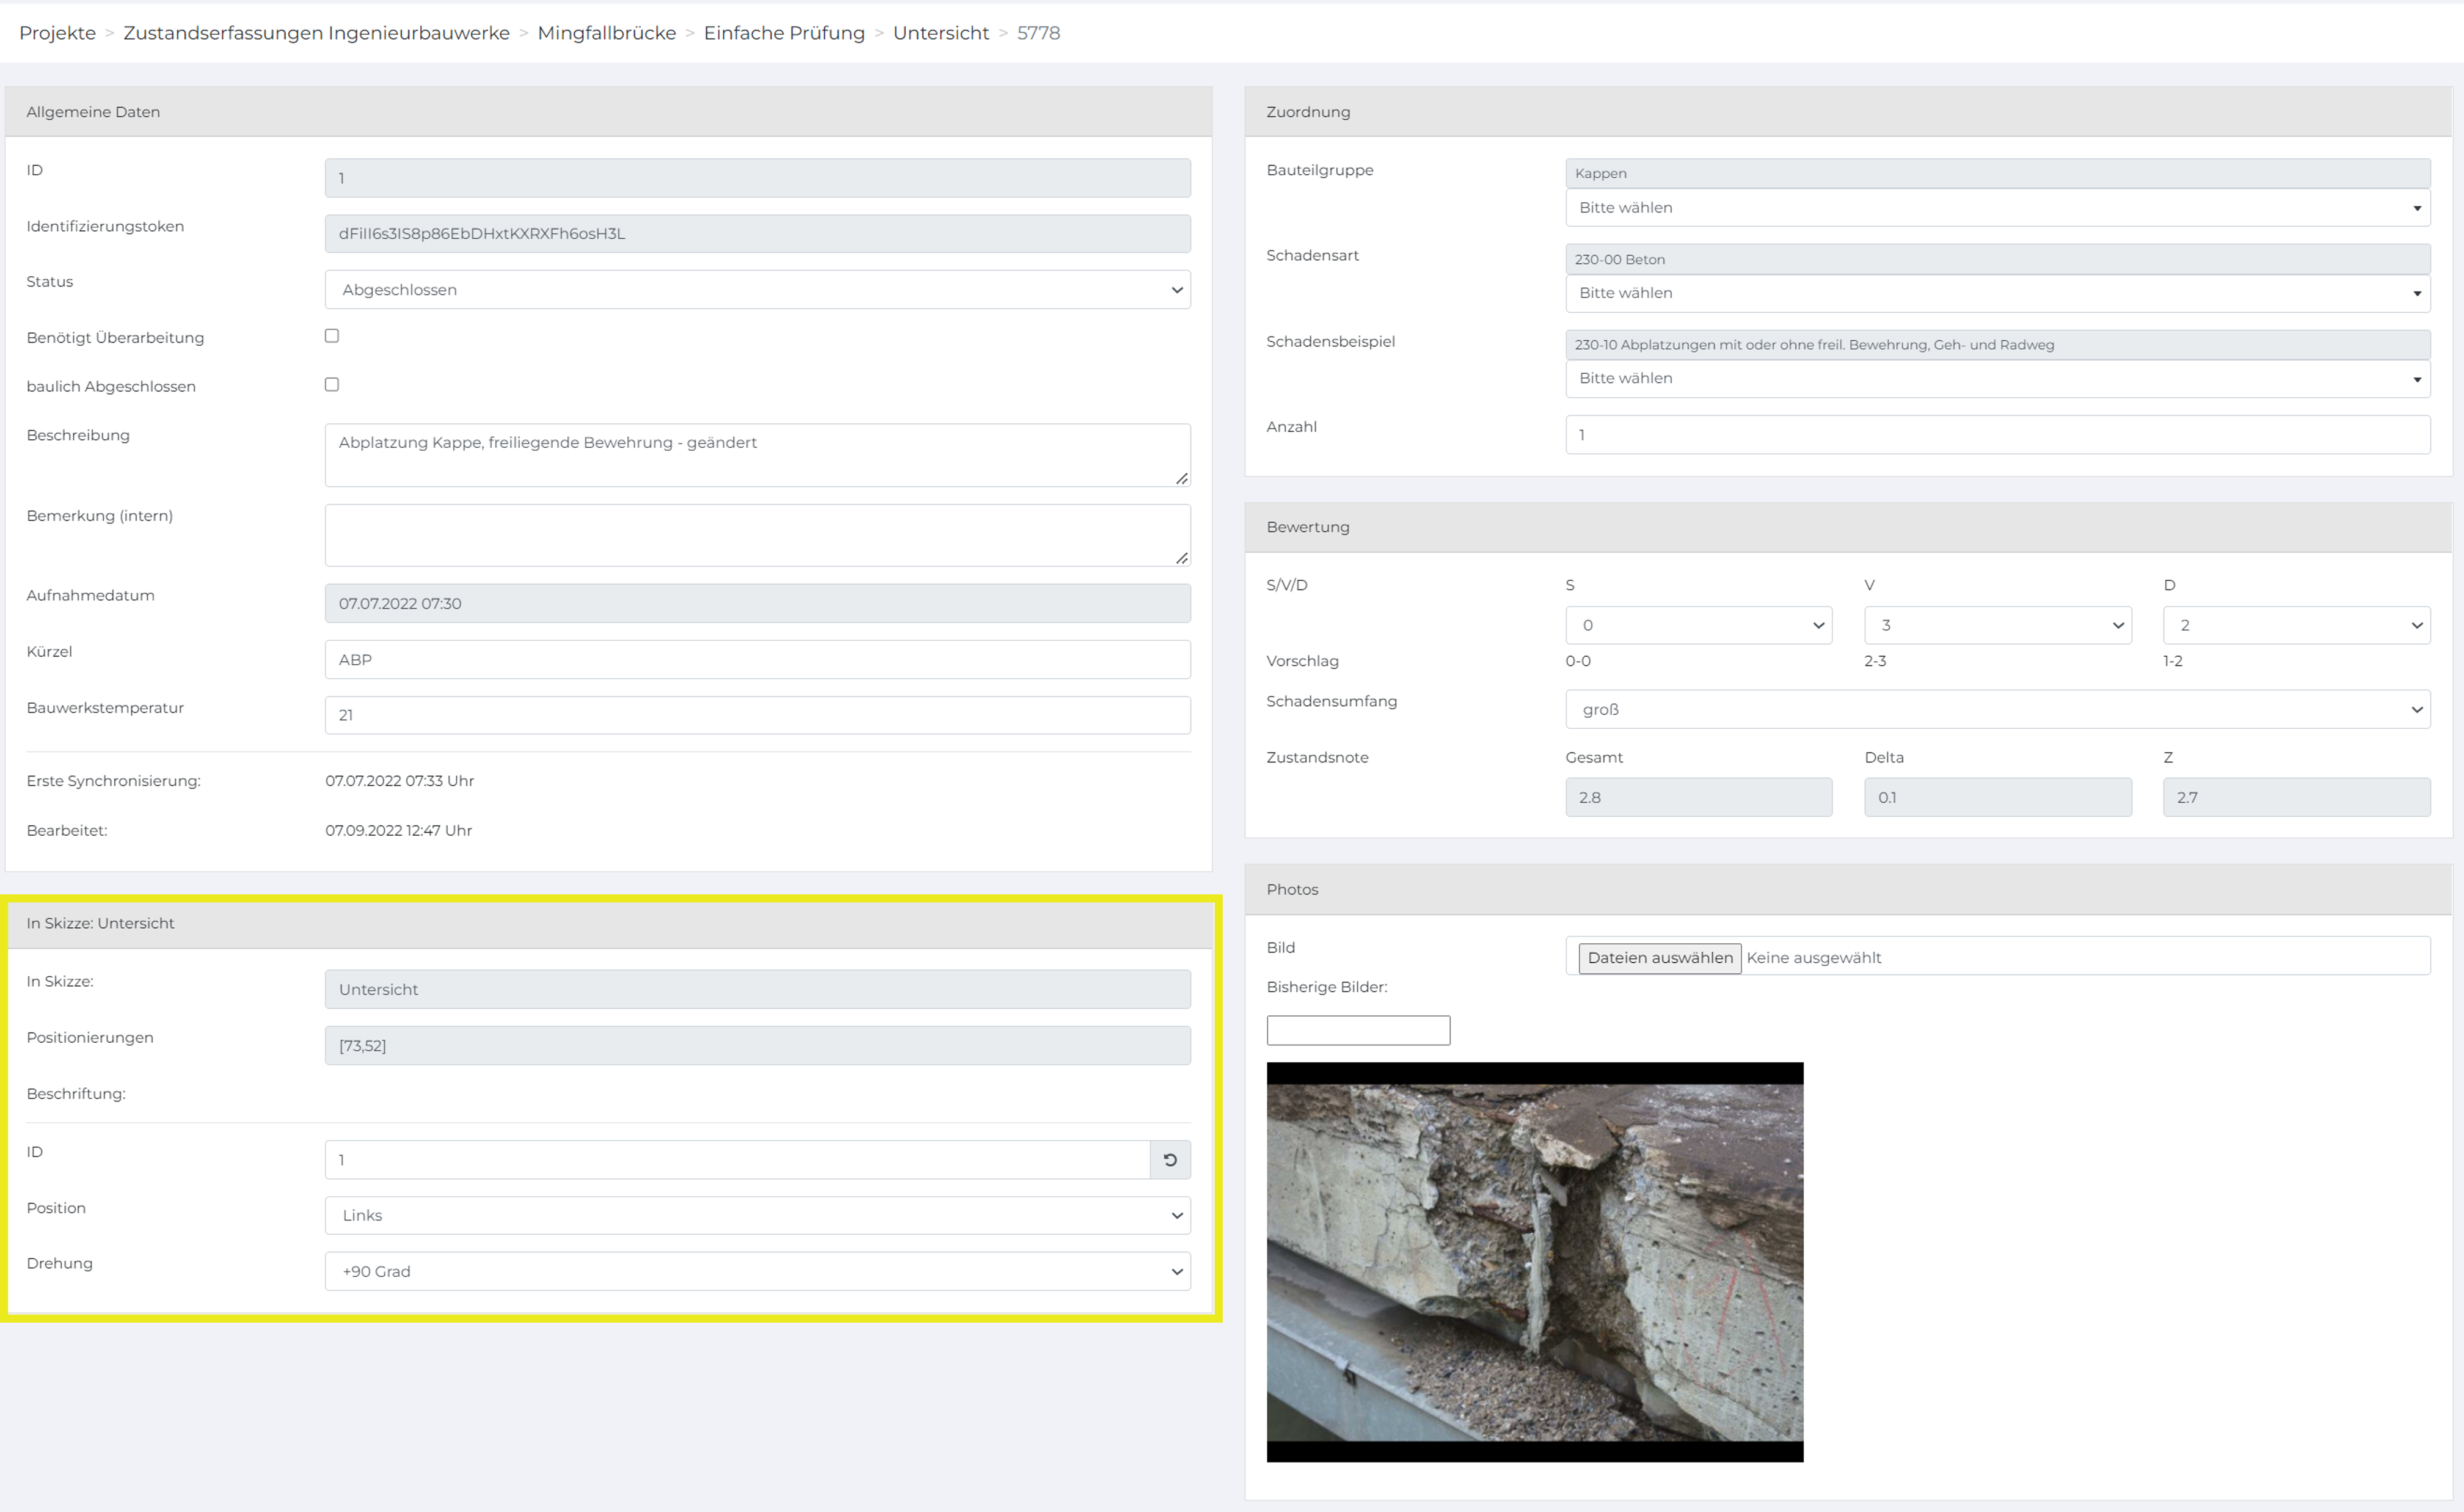This screenshot has height=1512, width=2464.
Task: Click the Delta field showing 0.1
Action: point(1997,798)
